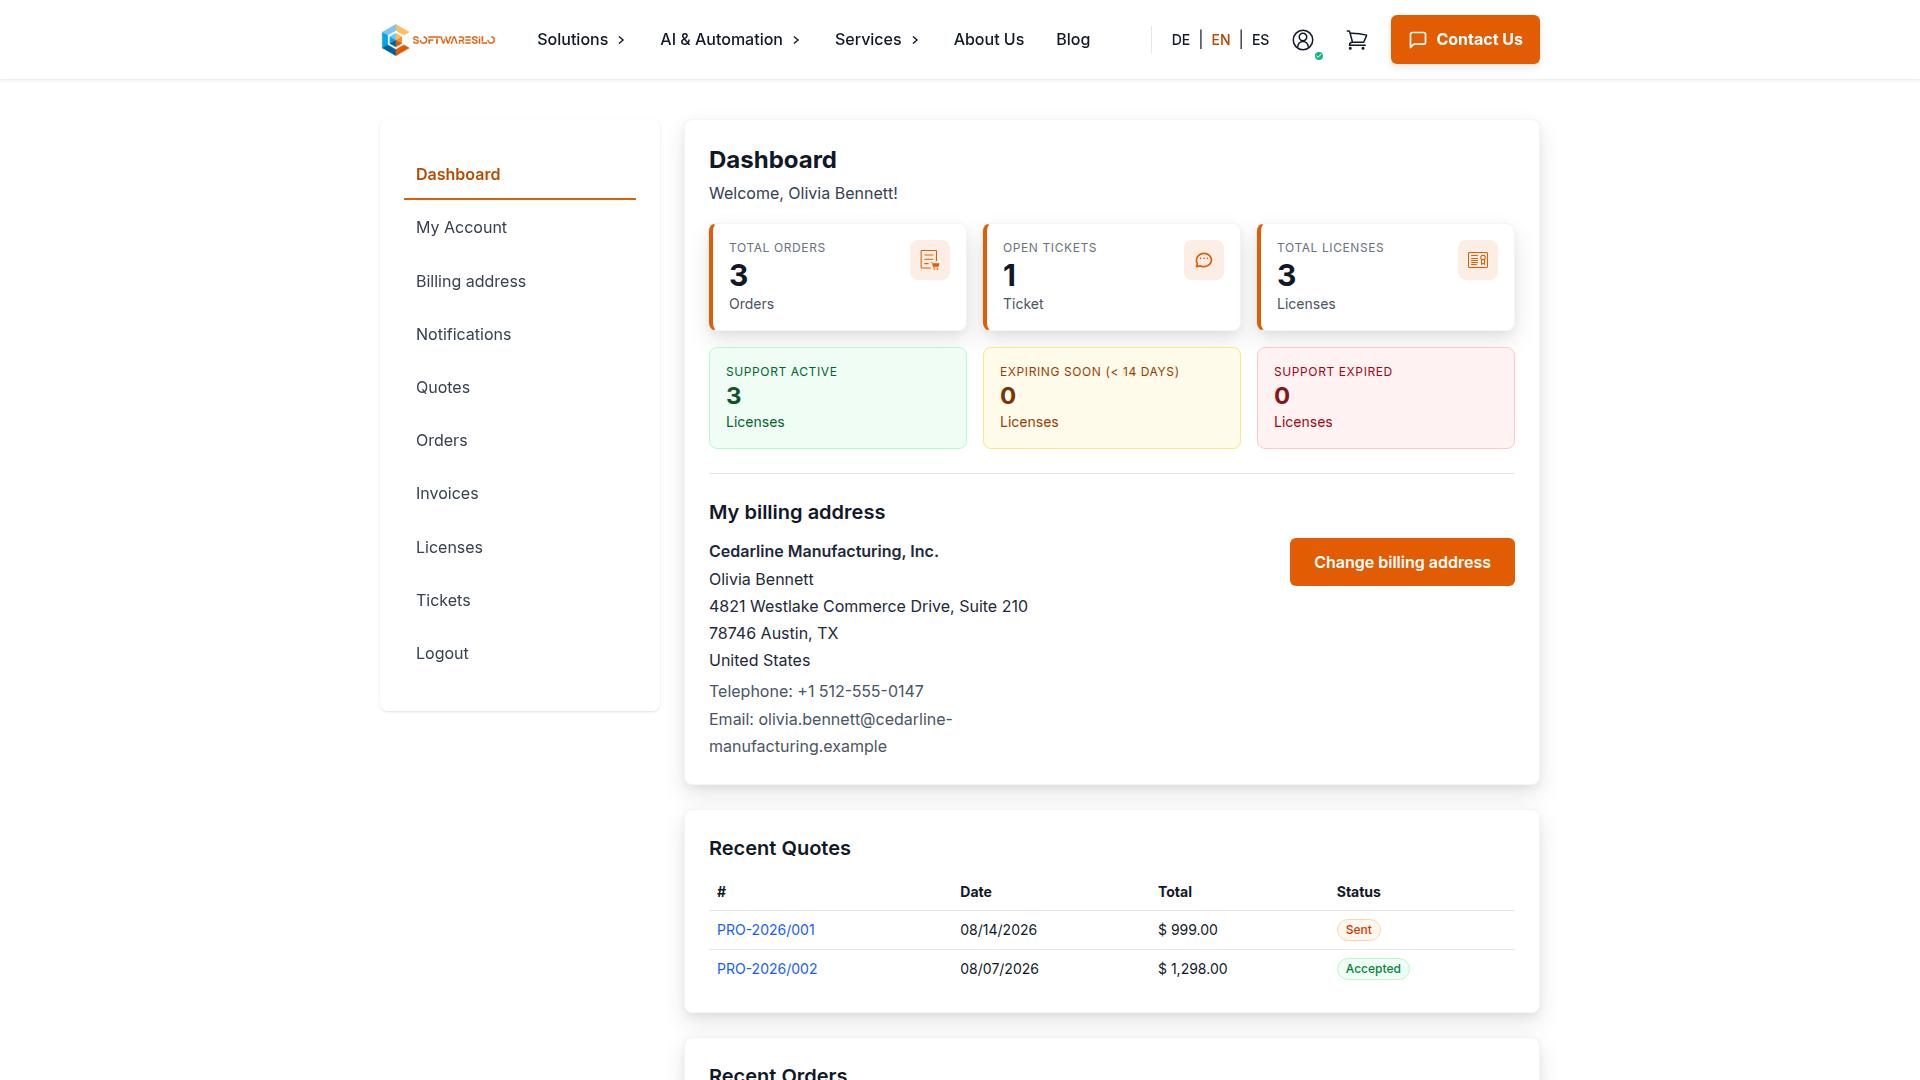Open Quotes in sidebar

[x=520, y=387]
